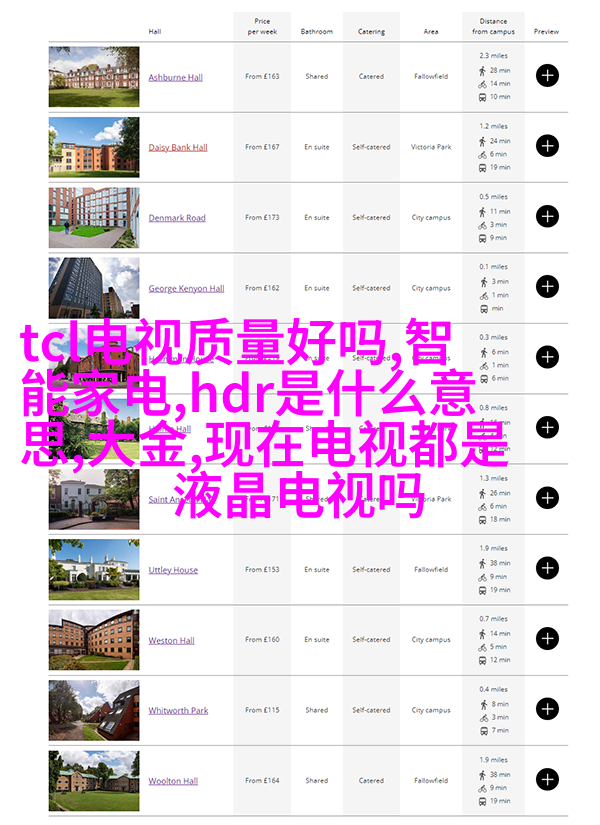
Task: Click the Price per week column header
Action: point(262,26)
